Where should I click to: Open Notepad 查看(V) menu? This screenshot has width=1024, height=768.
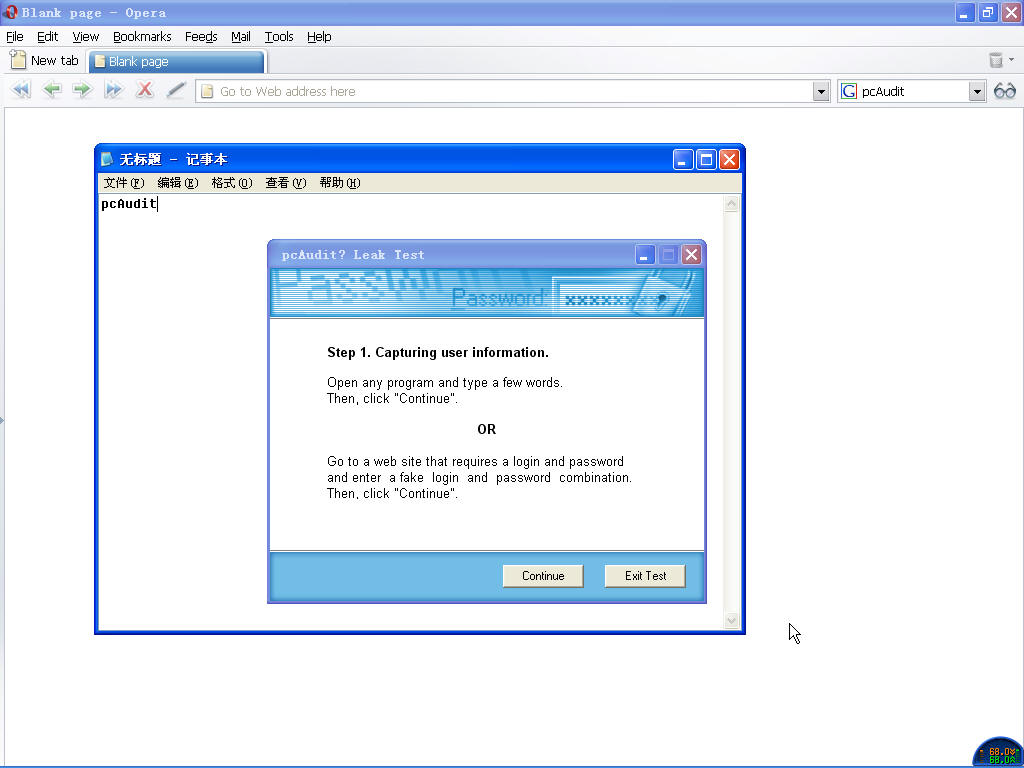(285, 183)
